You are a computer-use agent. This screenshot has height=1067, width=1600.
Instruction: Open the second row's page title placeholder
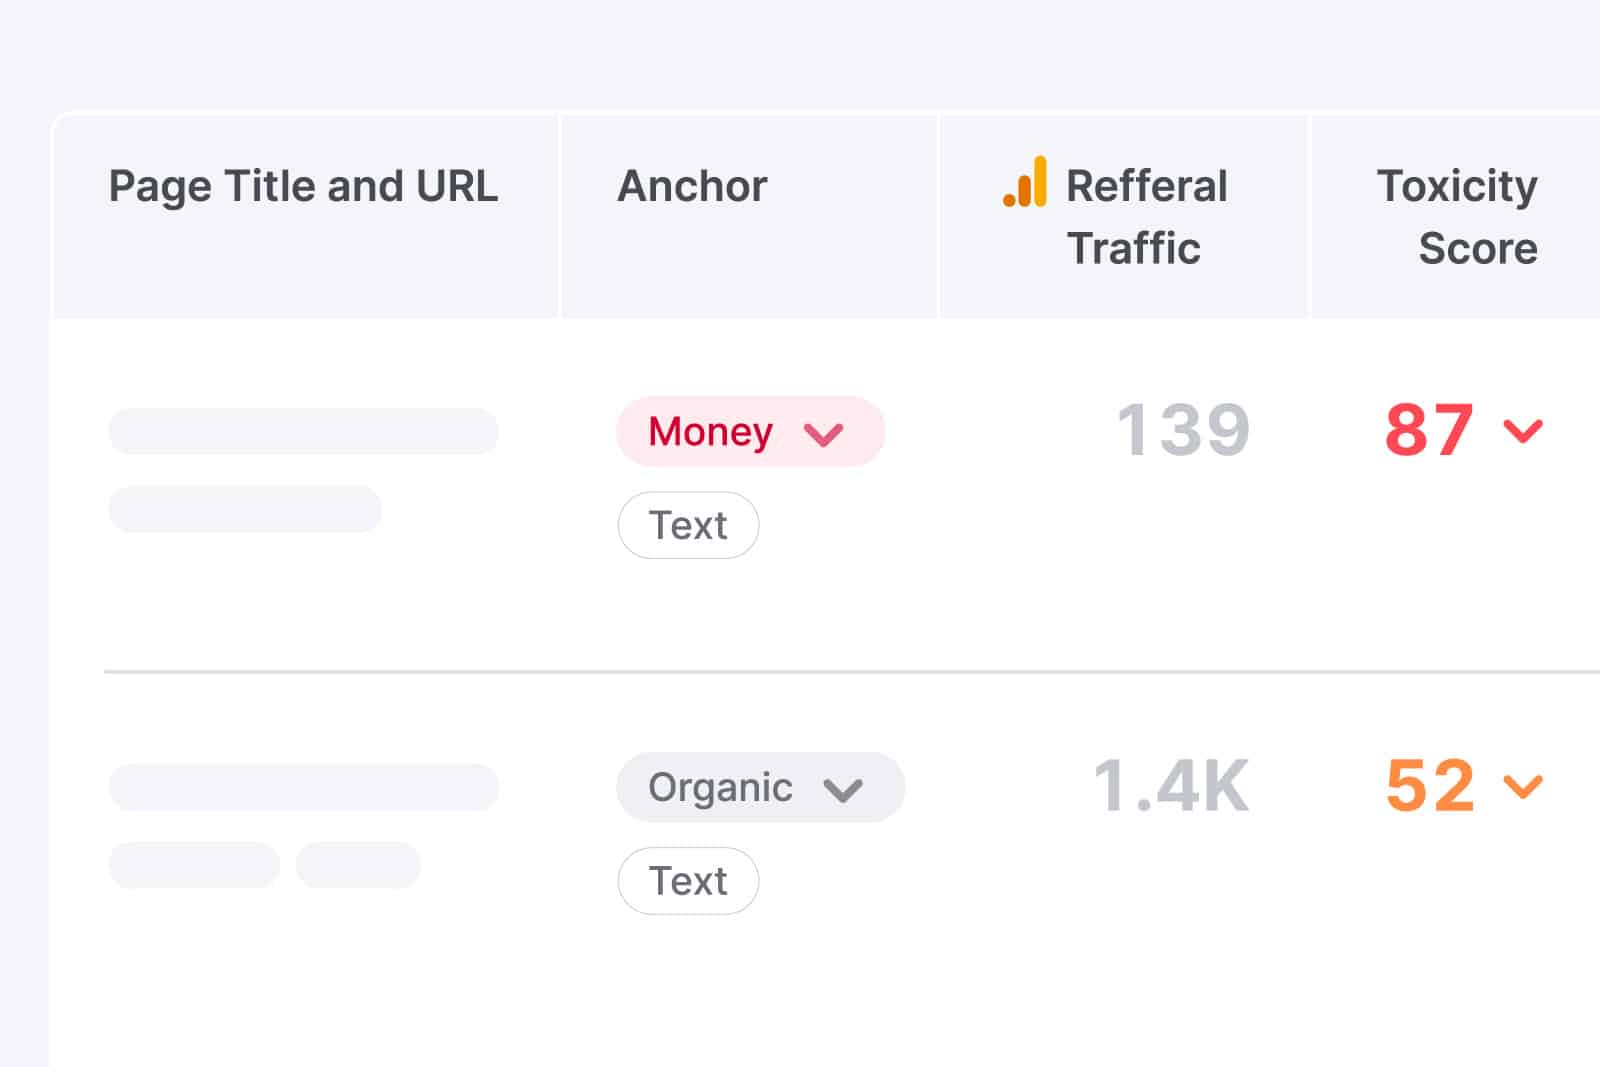point(303,787)
